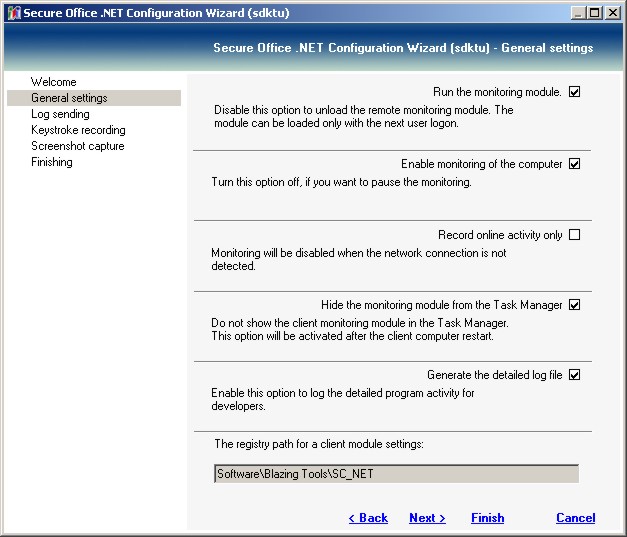Go to the Log sending page

60,114
